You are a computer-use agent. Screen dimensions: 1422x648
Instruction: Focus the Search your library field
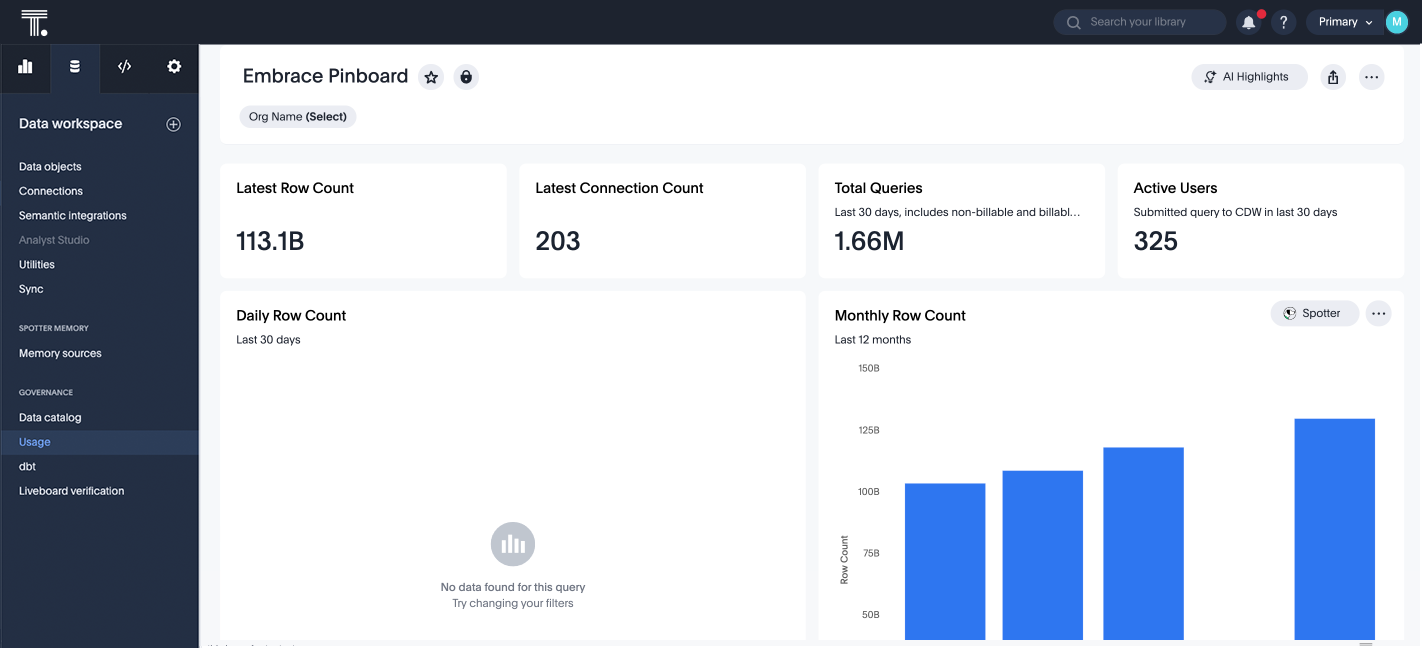click(x=1140, y=22)
